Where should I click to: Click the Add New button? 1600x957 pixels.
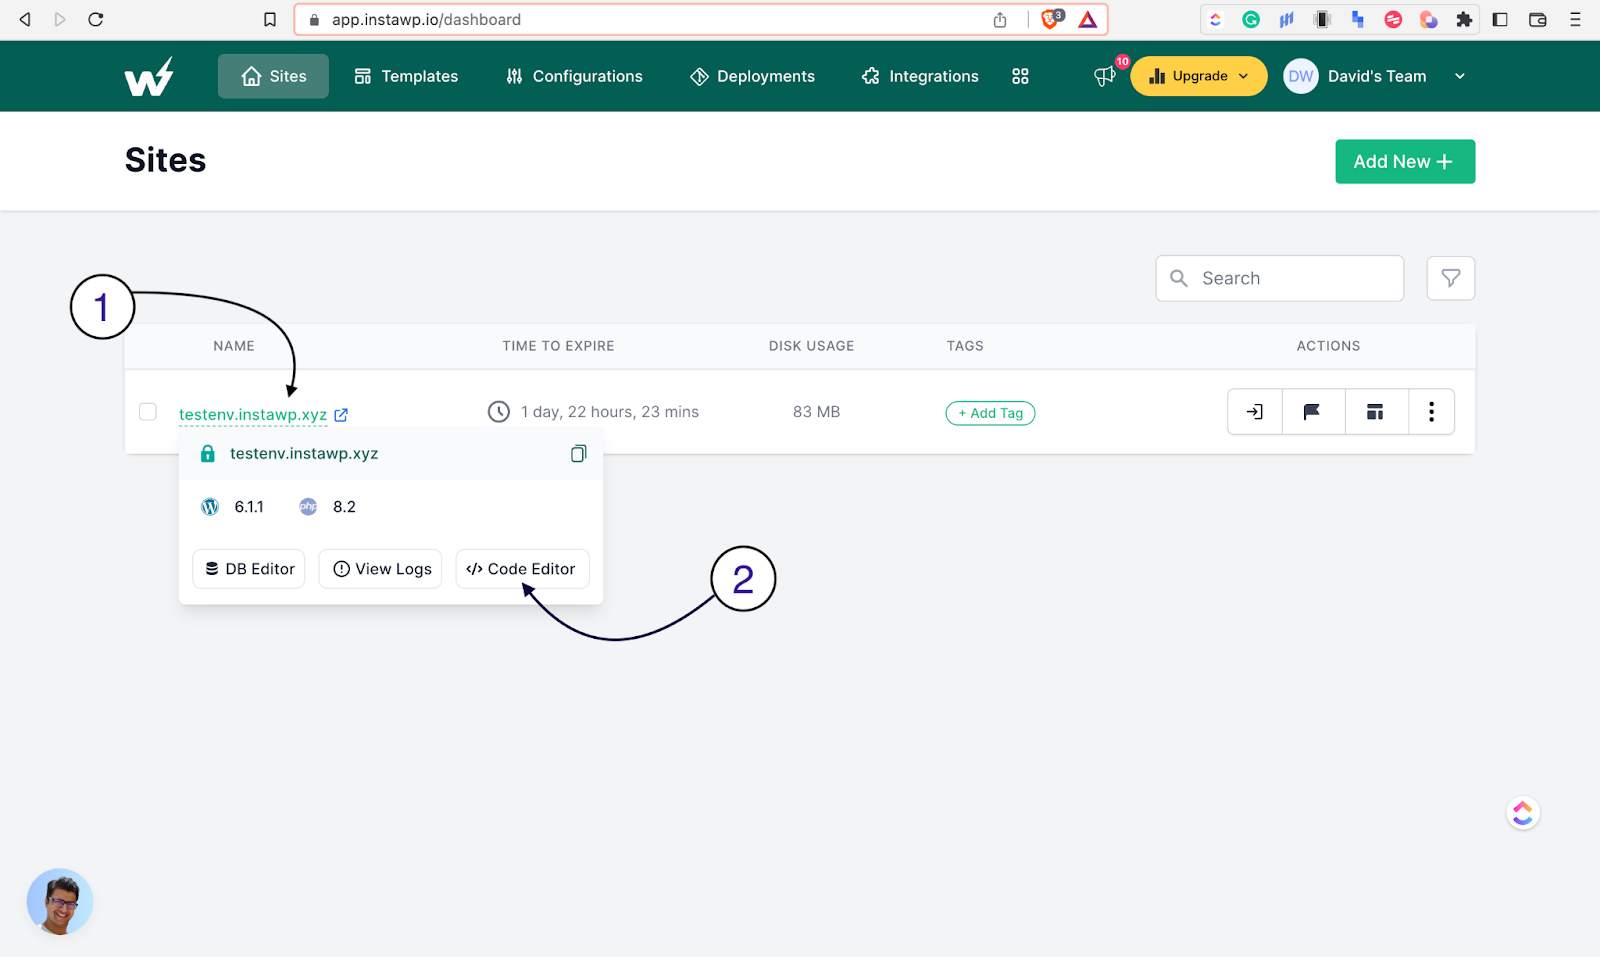1405,162
